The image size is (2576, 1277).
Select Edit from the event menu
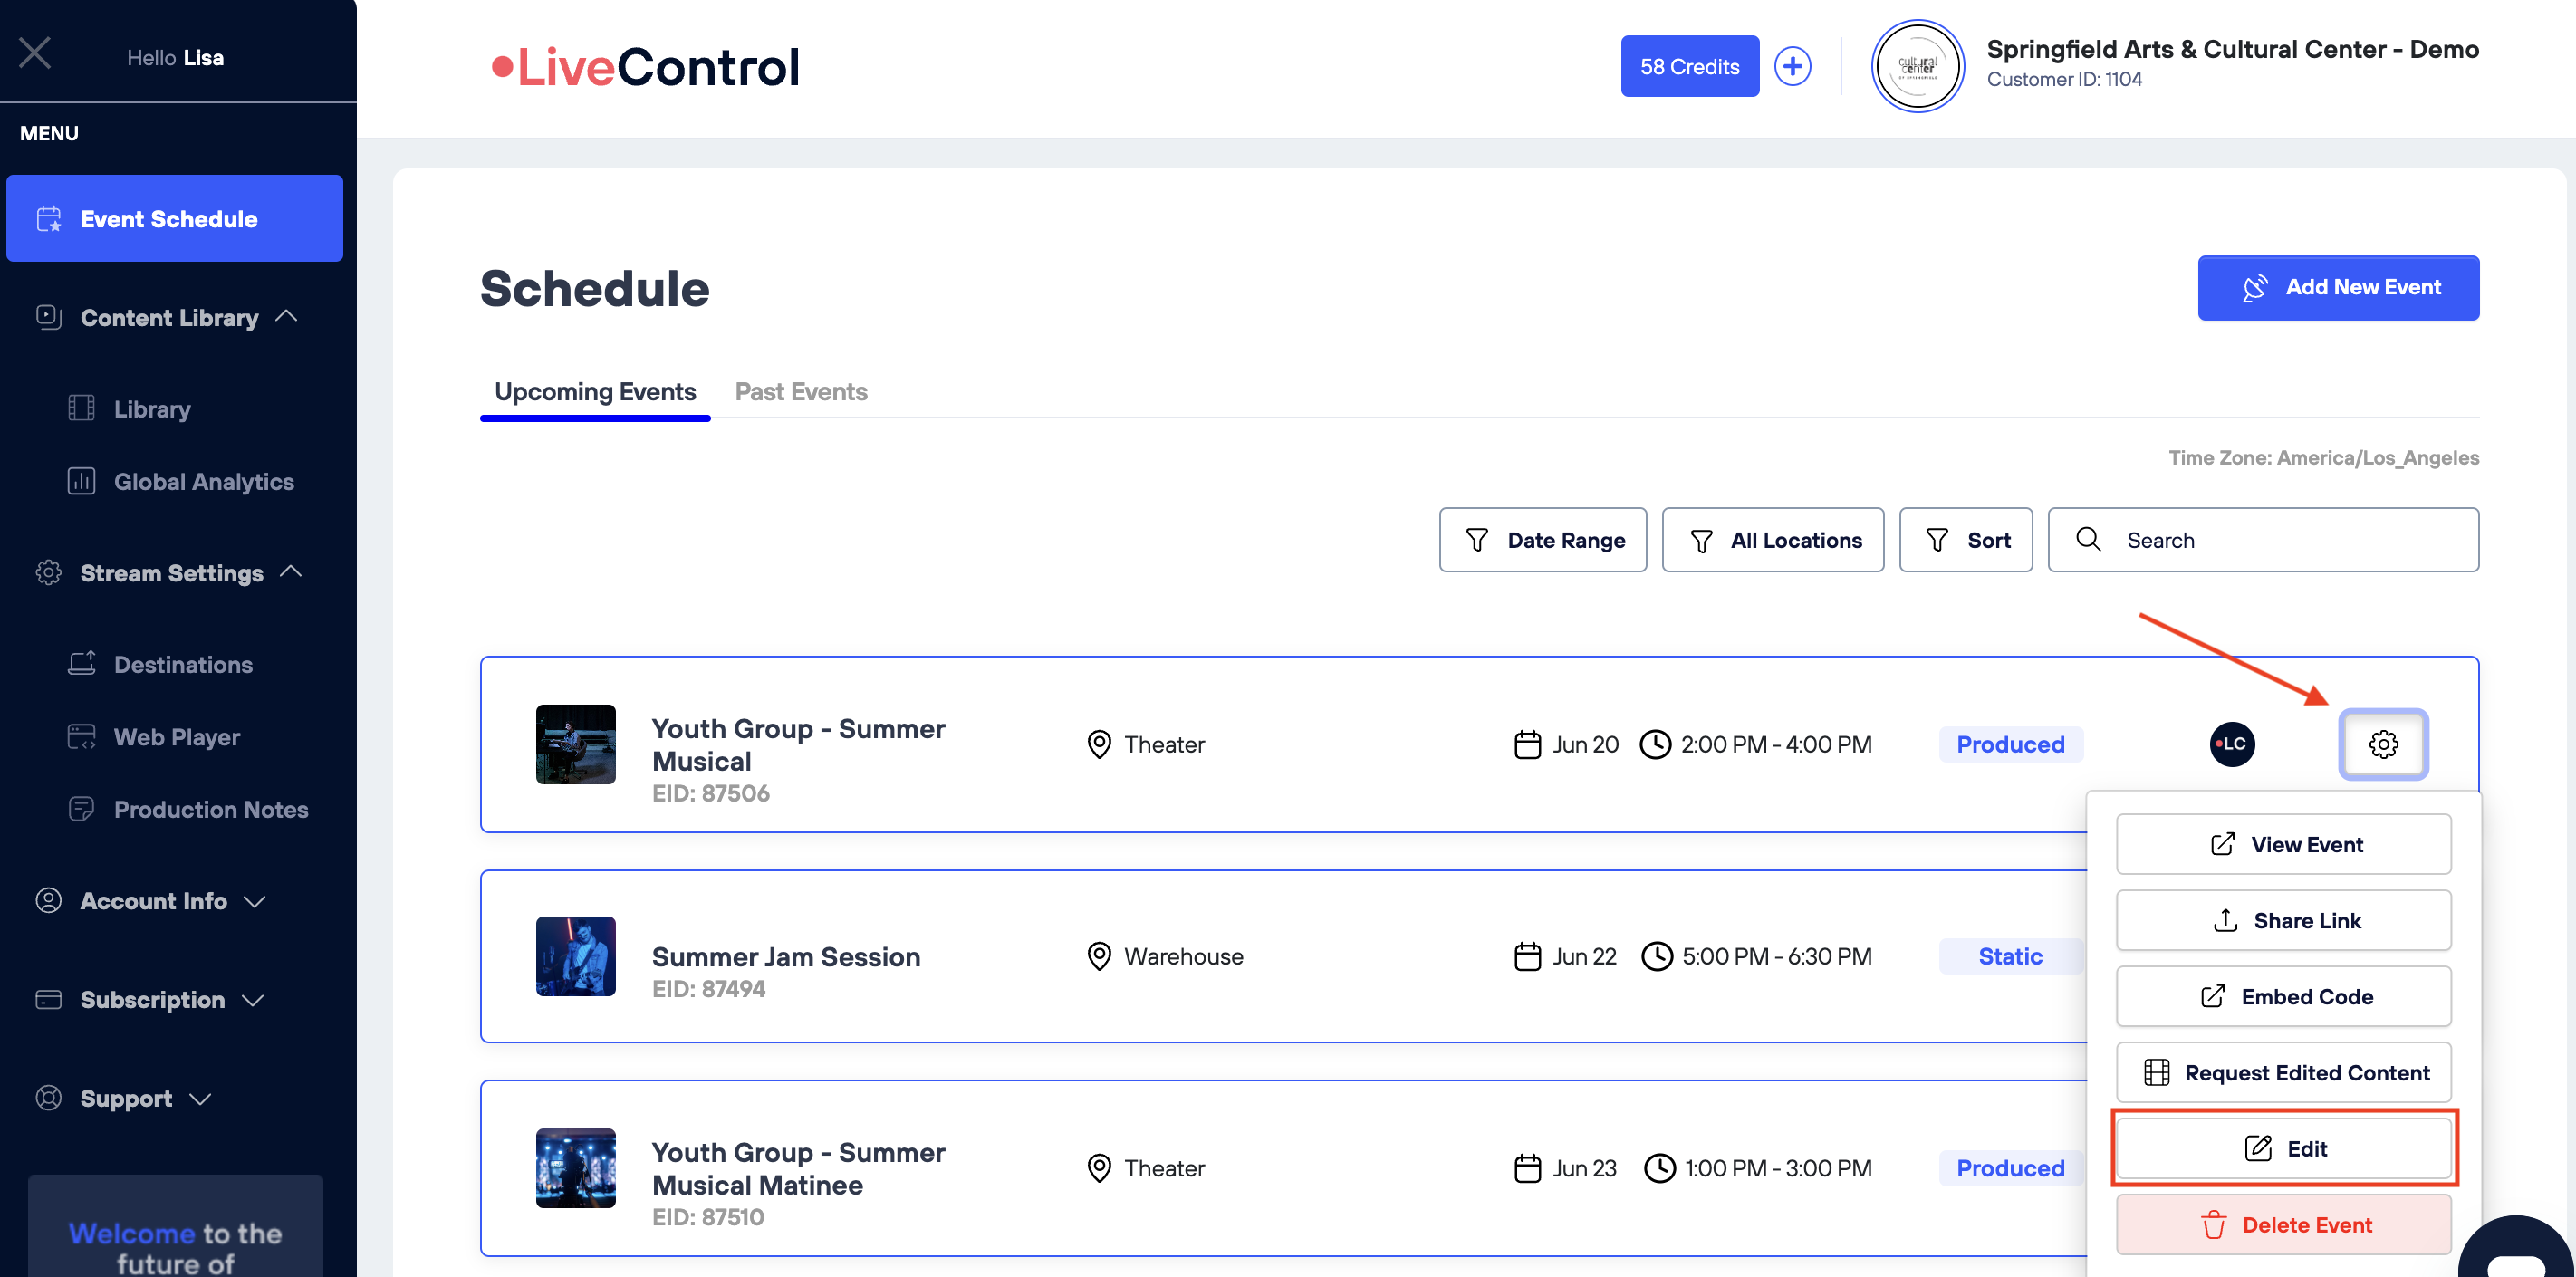[x=2284, y=1148]
